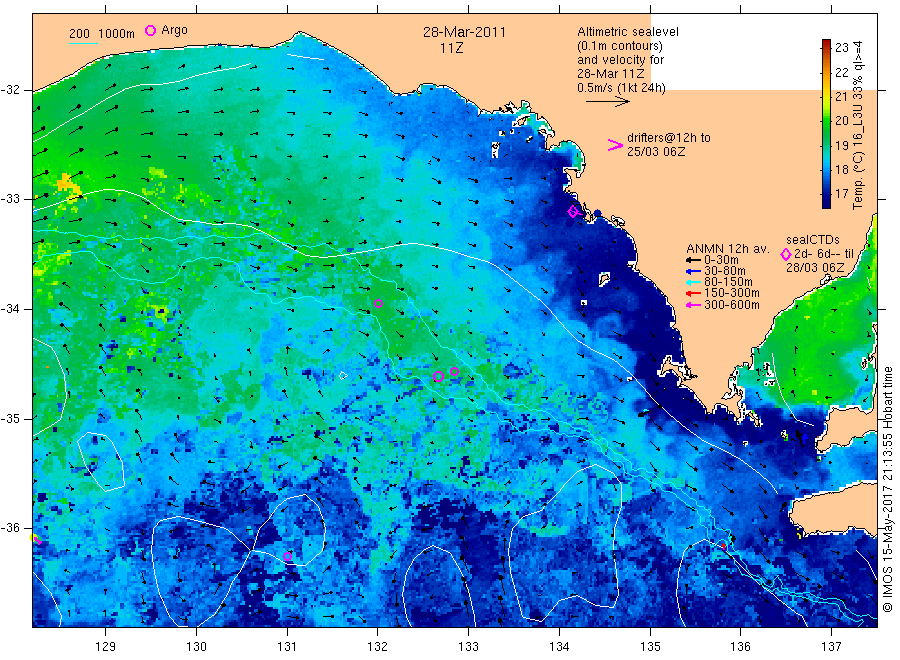Click the small white diamond near 34.6°S 131.6°E
The width and height of the screenshot is (900, 660).
(x=343, y=376)
